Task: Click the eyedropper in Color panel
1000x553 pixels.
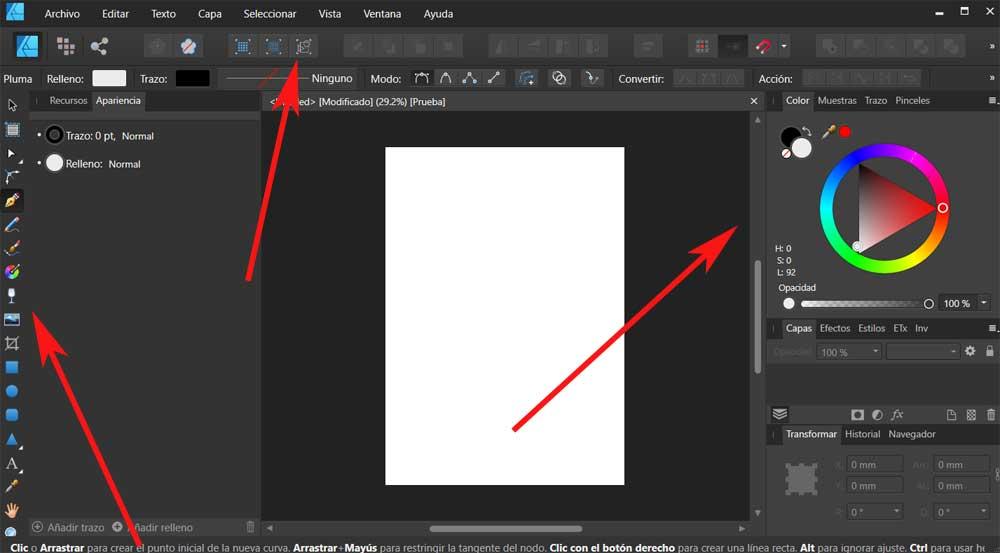Action: tap(828, 132)
